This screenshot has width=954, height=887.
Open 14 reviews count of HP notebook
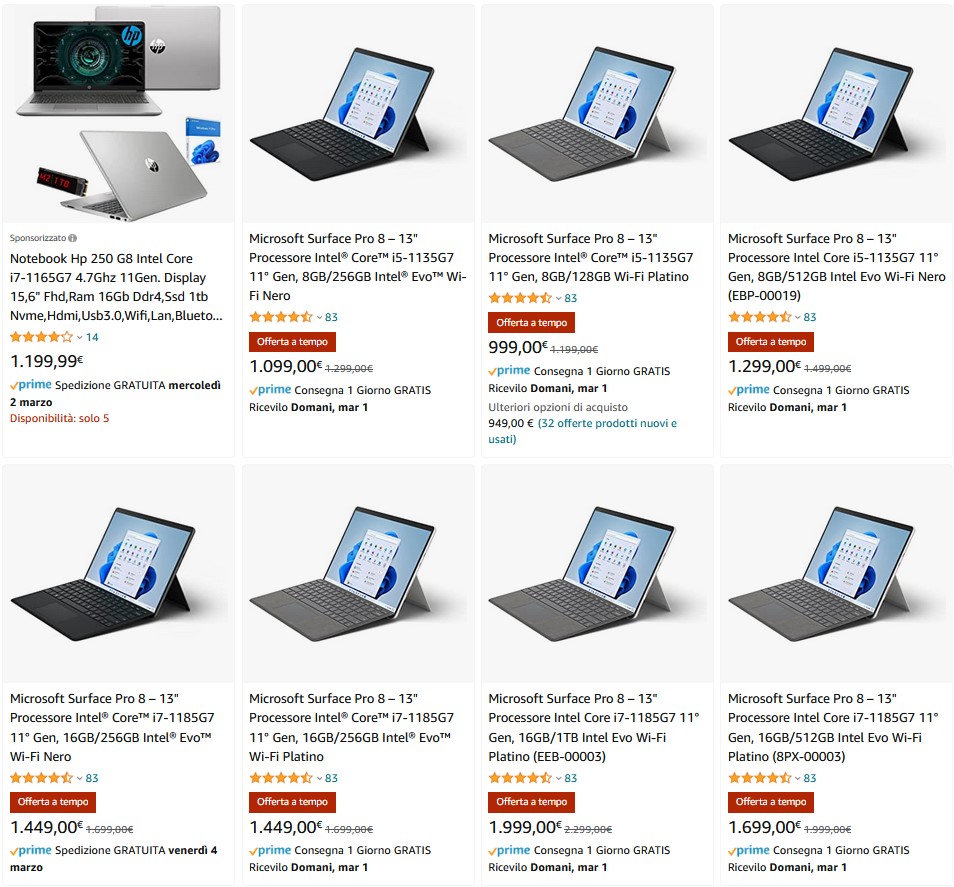[x=92, y=337]
